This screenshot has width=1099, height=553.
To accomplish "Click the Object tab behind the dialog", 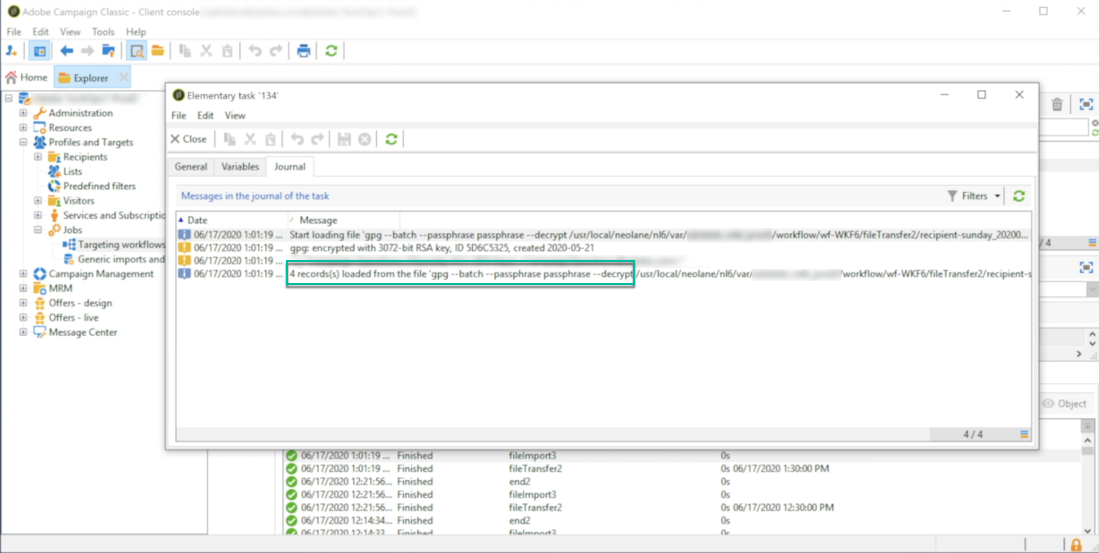I will (x=1064, y=404).
